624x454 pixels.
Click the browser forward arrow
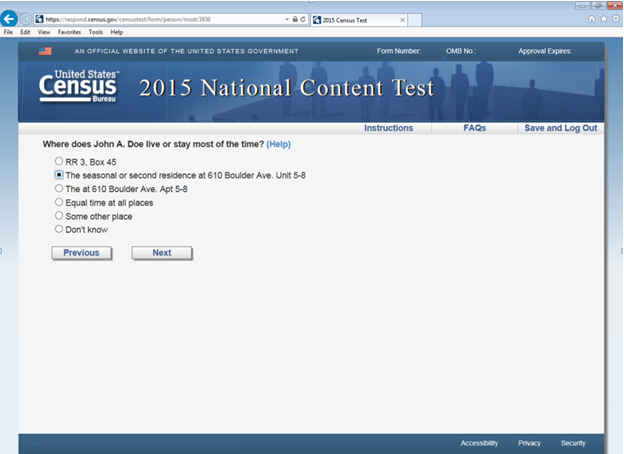tap(25, 19)
